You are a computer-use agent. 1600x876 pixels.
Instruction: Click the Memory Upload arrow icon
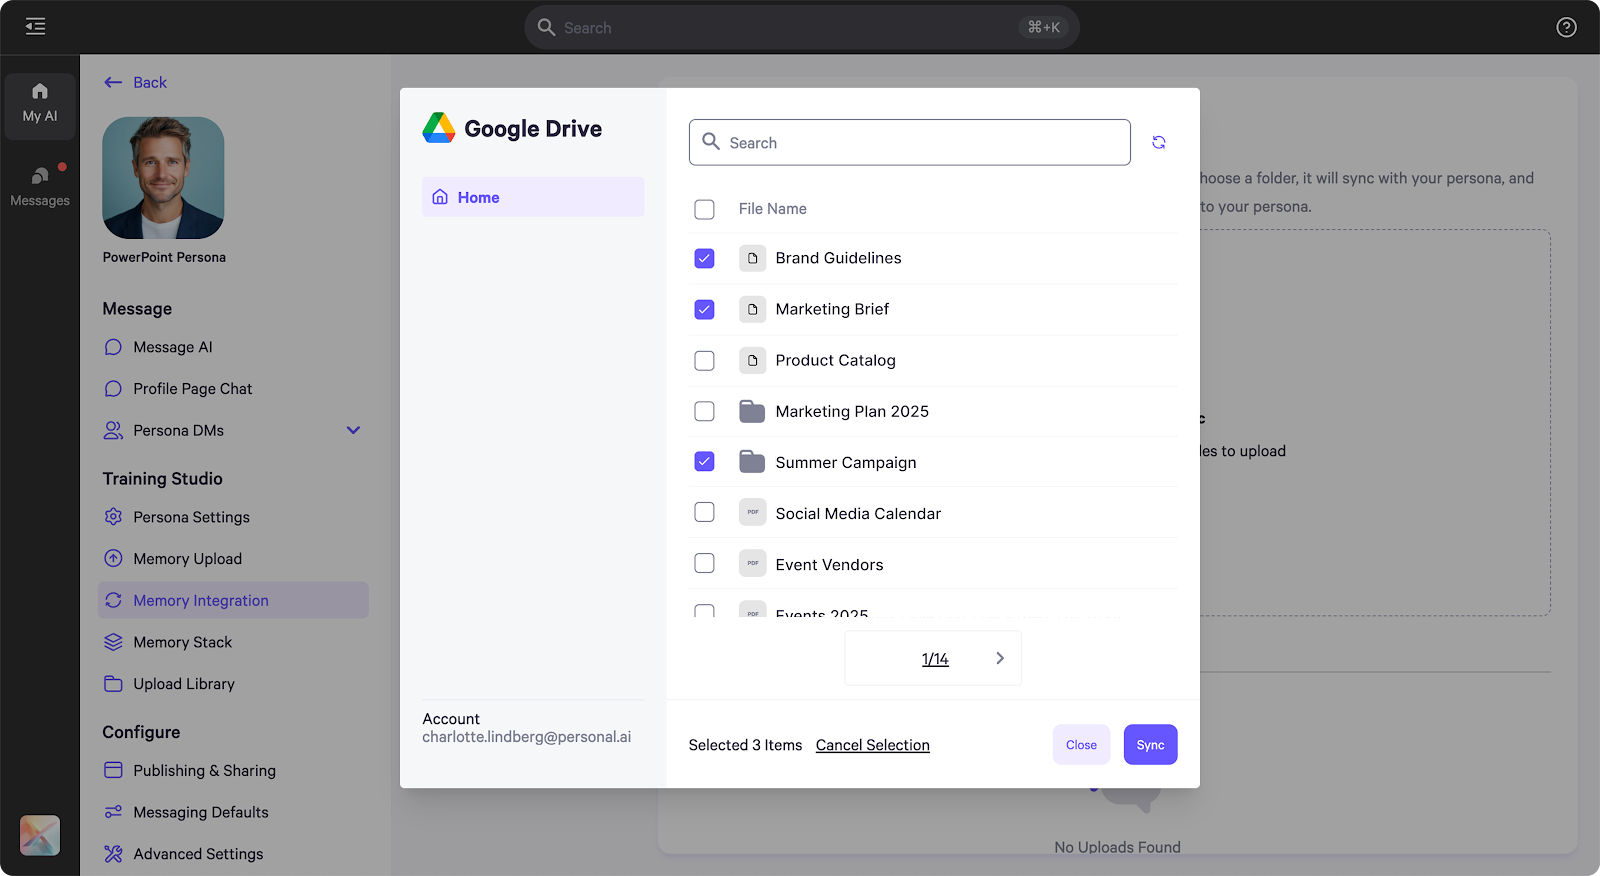point(113,559)
